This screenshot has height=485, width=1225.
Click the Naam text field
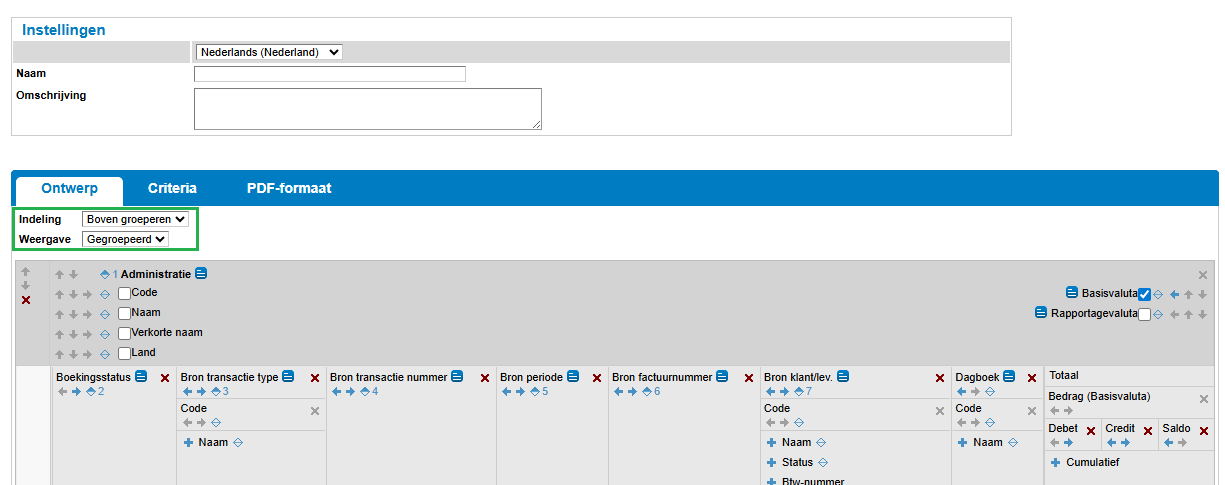tap(329, 74)
